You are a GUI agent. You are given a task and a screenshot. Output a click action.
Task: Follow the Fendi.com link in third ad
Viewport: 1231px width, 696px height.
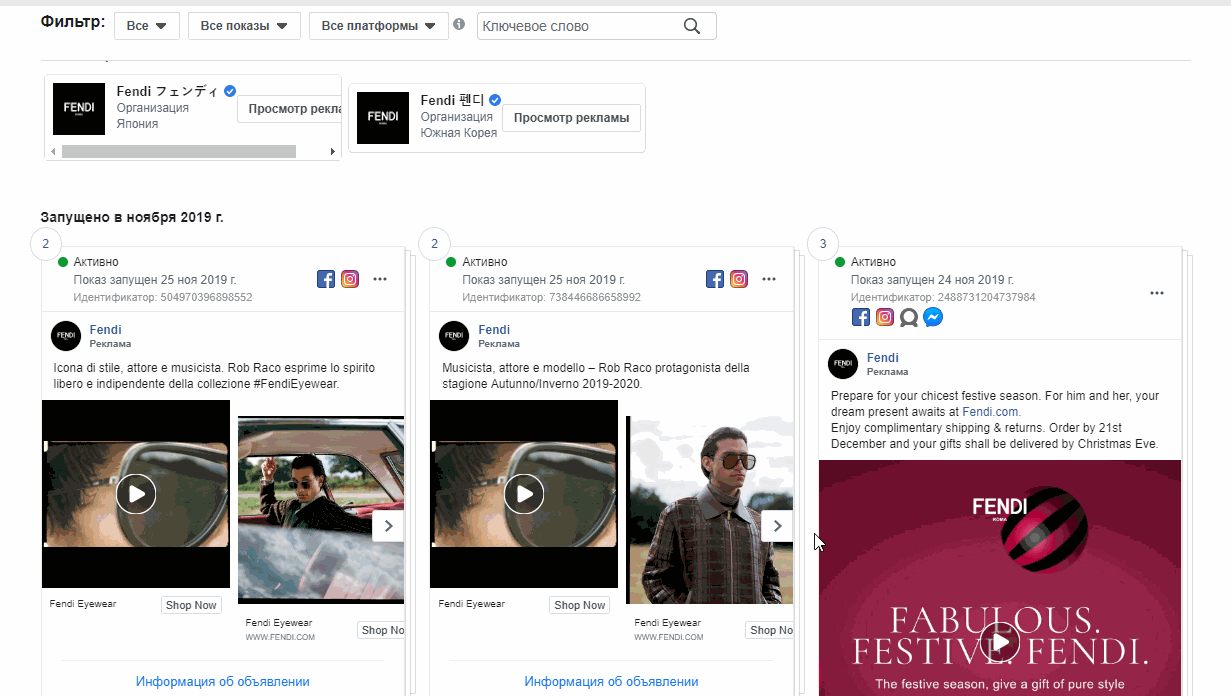click(x=991, y=411)
